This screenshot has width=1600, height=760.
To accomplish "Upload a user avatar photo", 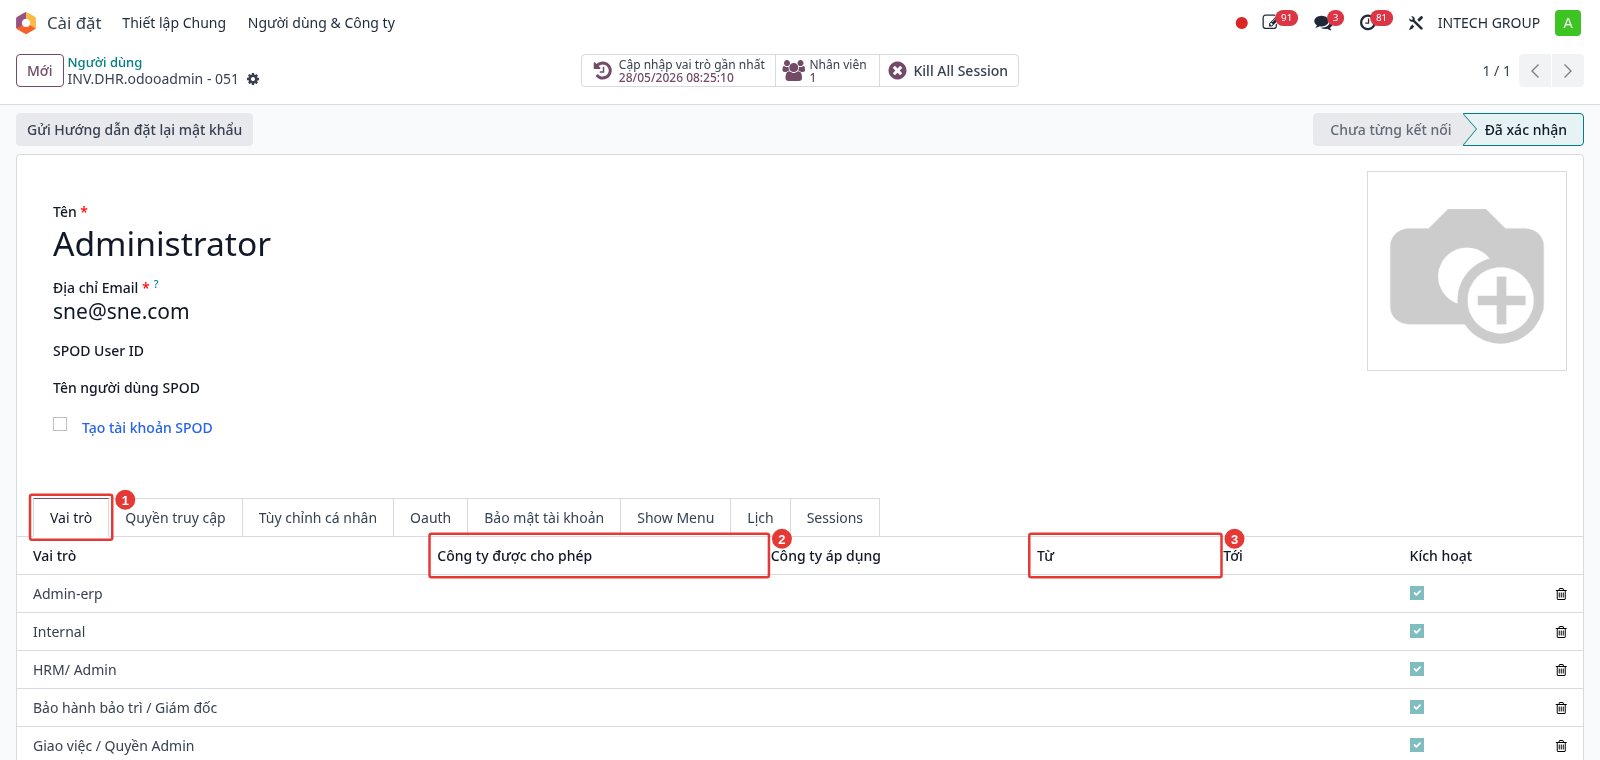I will [1467, 271].
